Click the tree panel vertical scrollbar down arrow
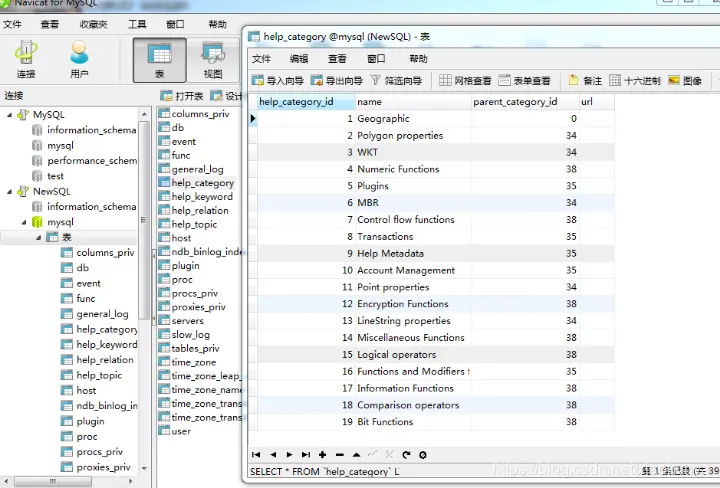Image resolution: width=720 pixels, height=488 pixels. (x=144, y=468)
